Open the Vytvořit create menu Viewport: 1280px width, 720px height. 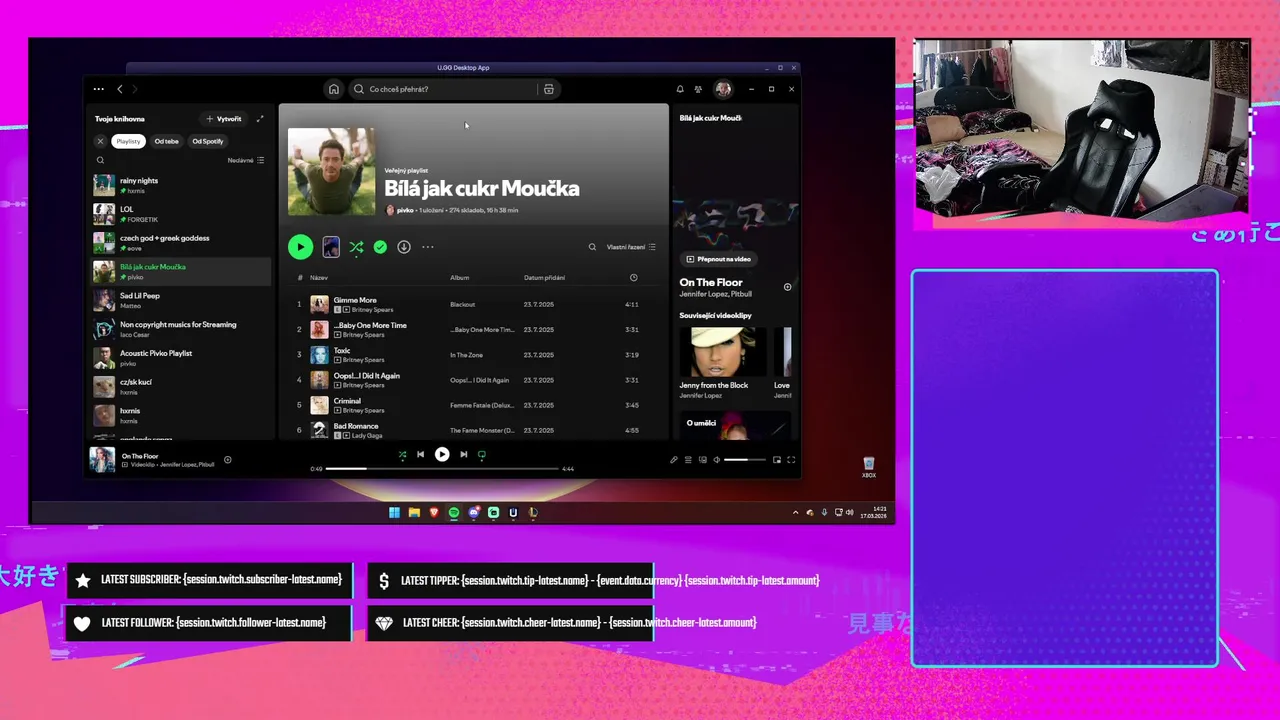tap(224, 118)
